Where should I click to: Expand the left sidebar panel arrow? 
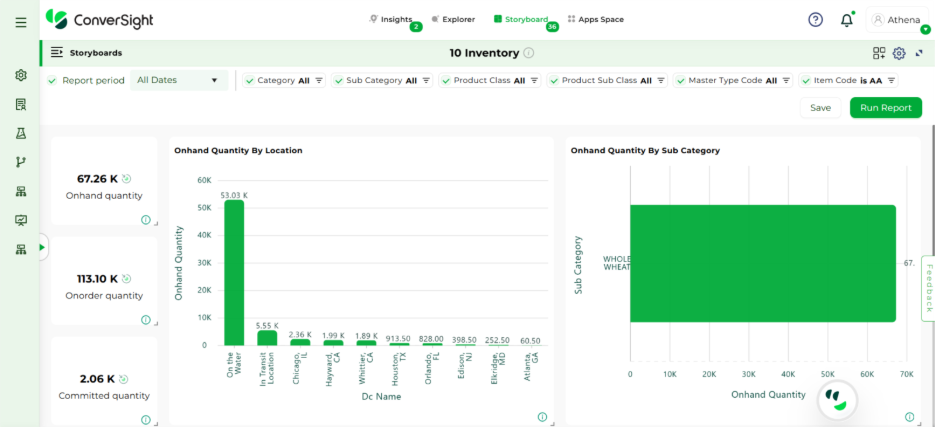click(x=42, y=247)
